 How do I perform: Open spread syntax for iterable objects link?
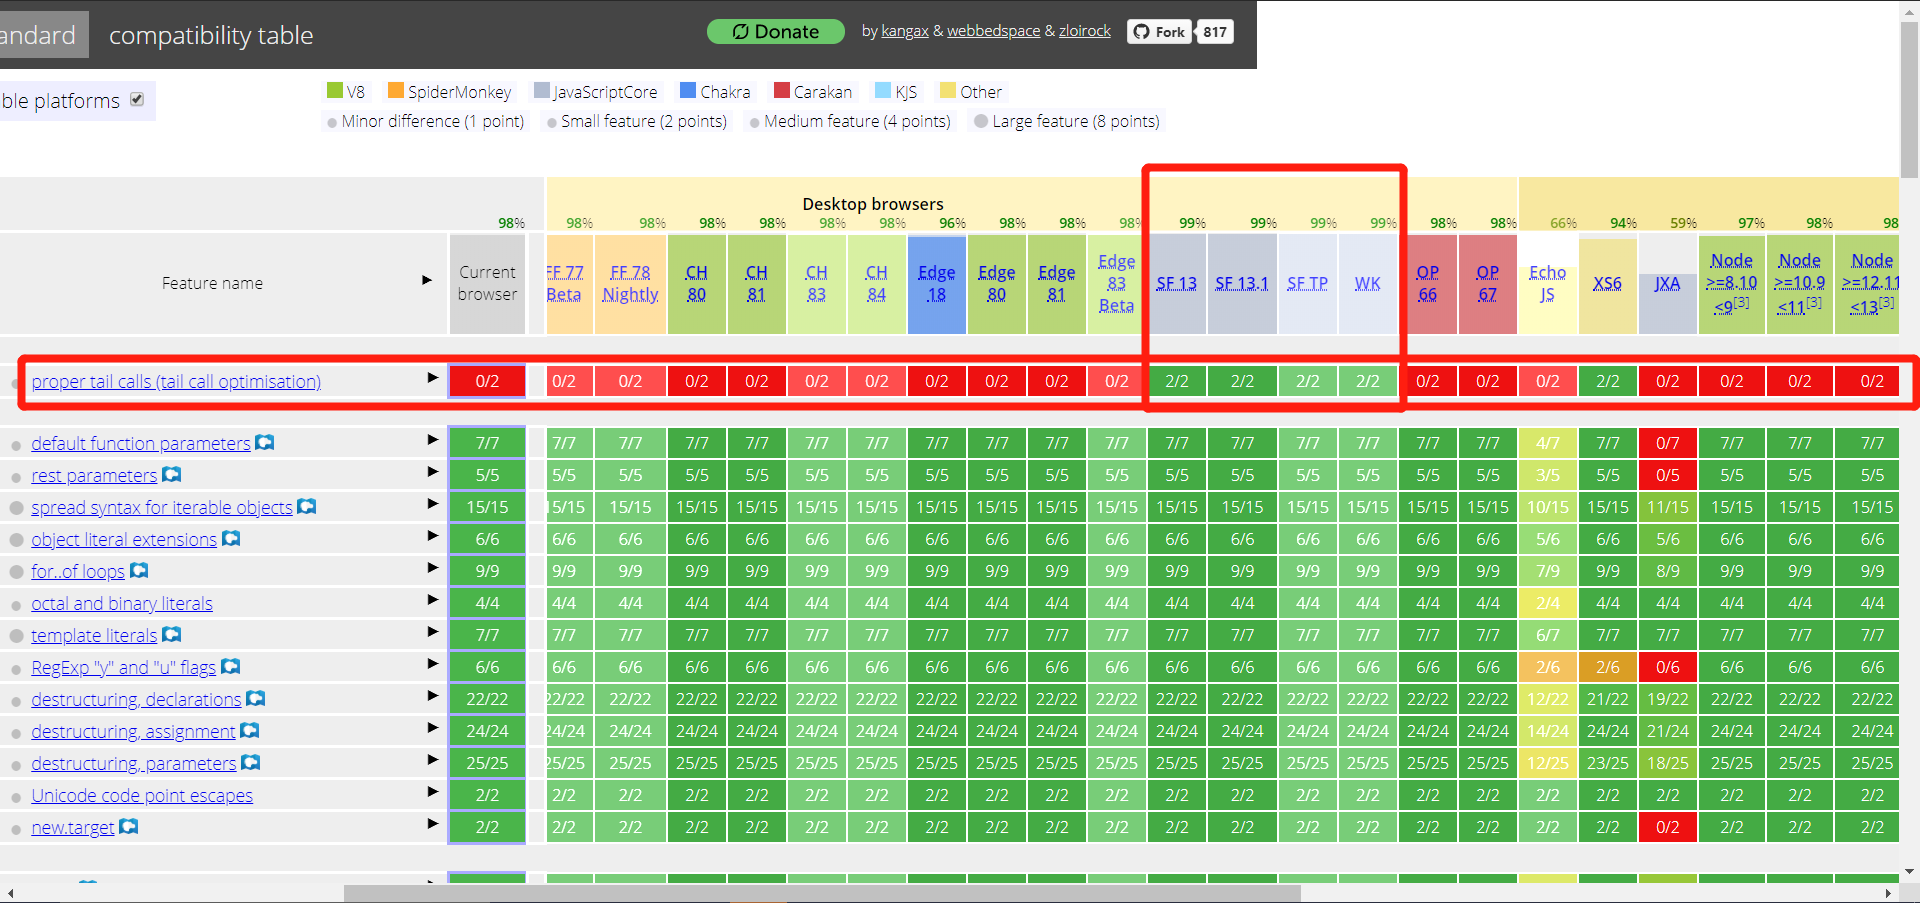point(162,507)
